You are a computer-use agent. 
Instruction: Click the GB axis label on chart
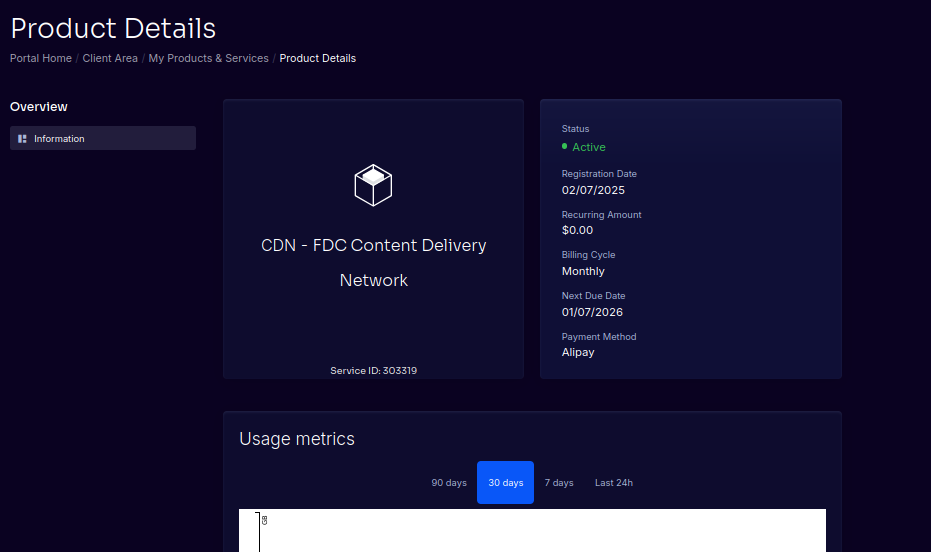point(265,521)
